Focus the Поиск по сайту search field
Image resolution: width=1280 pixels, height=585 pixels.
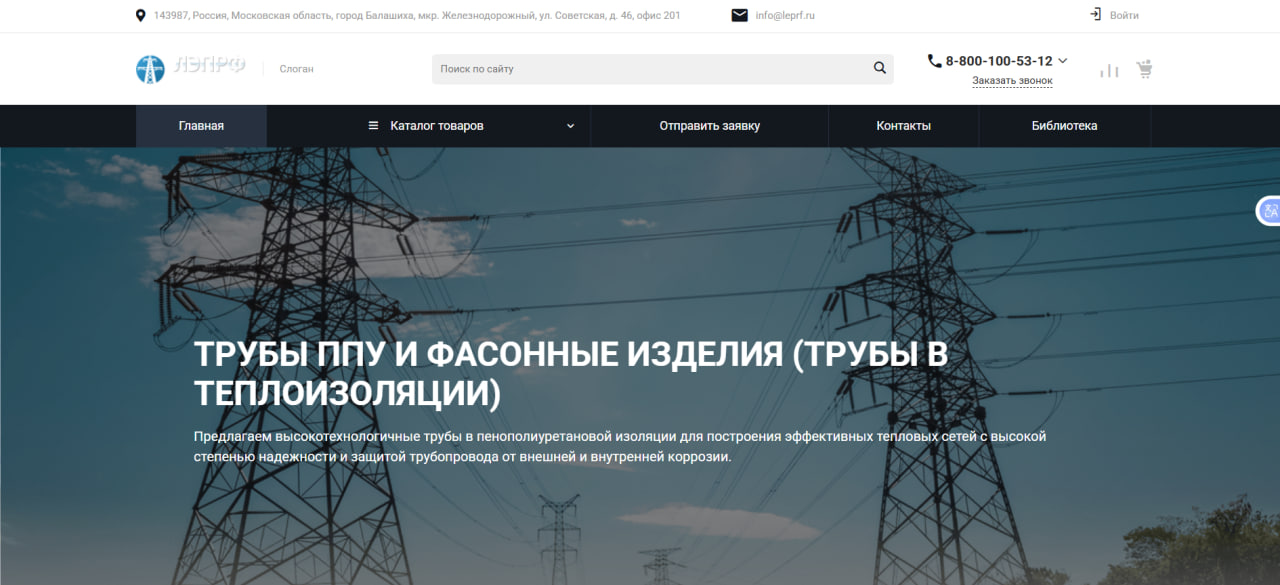pos(650,69)
